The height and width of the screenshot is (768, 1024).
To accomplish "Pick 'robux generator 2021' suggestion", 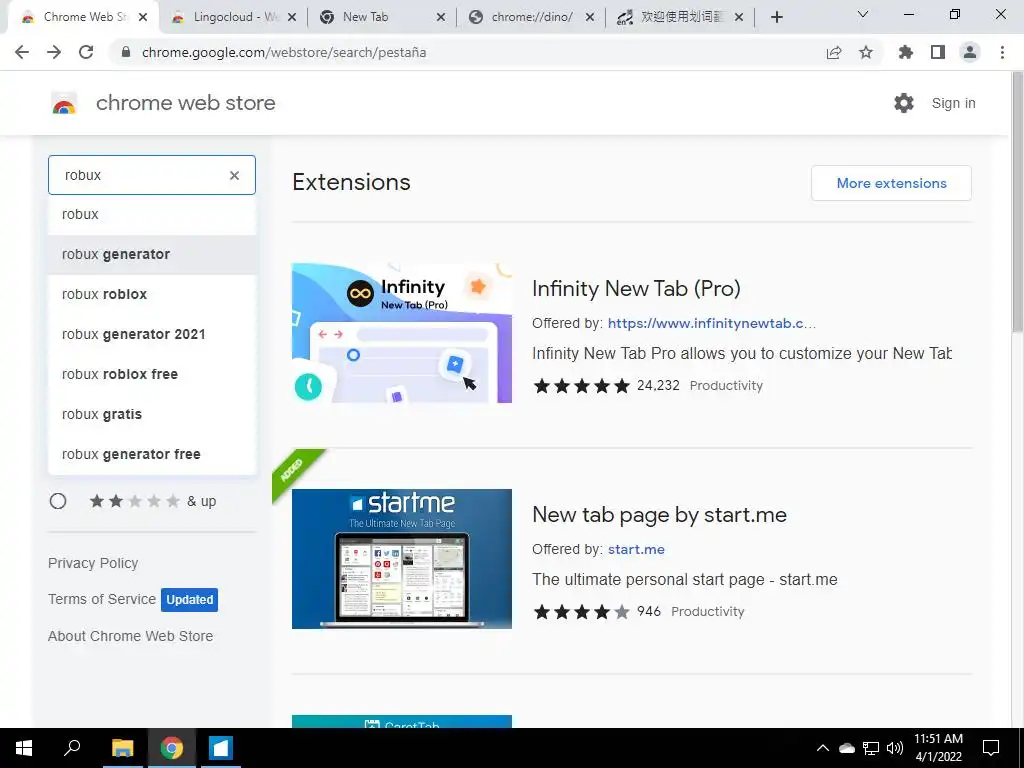I will click(x=152, y=334).
